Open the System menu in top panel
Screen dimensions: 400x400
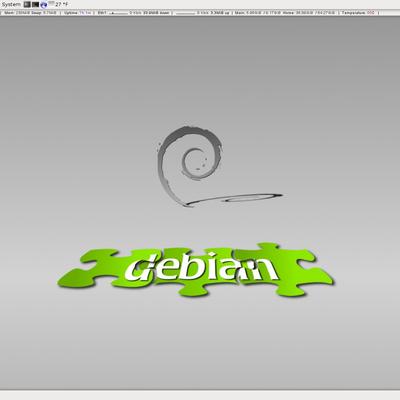[x=11, y=5]
